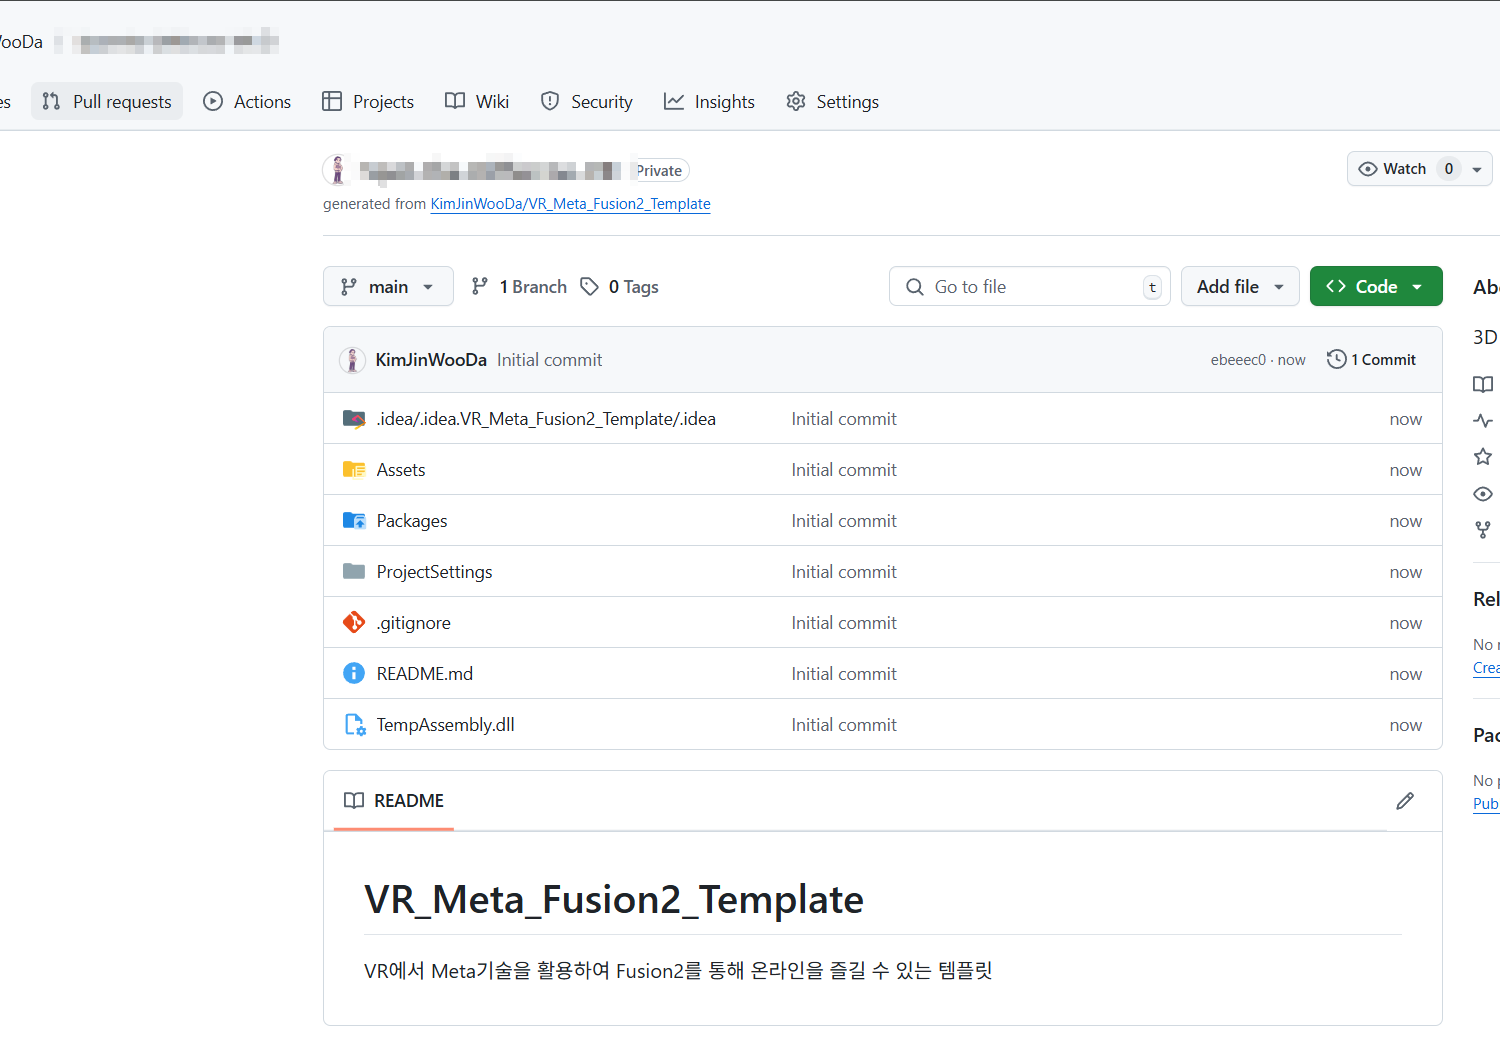Click the Packages folder icon
This screenshot has width=1500, height=1041.
(x=354, y=521)
